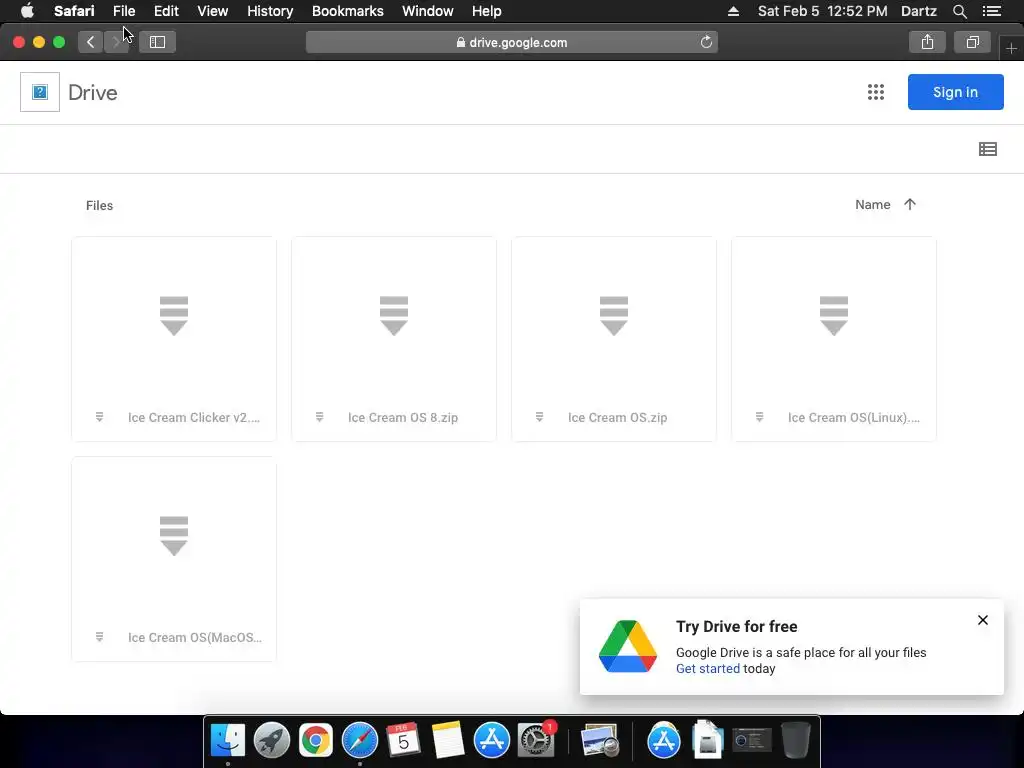Screen dimensions: 1024x768
Task: Reload the page icon in address bar
Action: pos(706,42)
